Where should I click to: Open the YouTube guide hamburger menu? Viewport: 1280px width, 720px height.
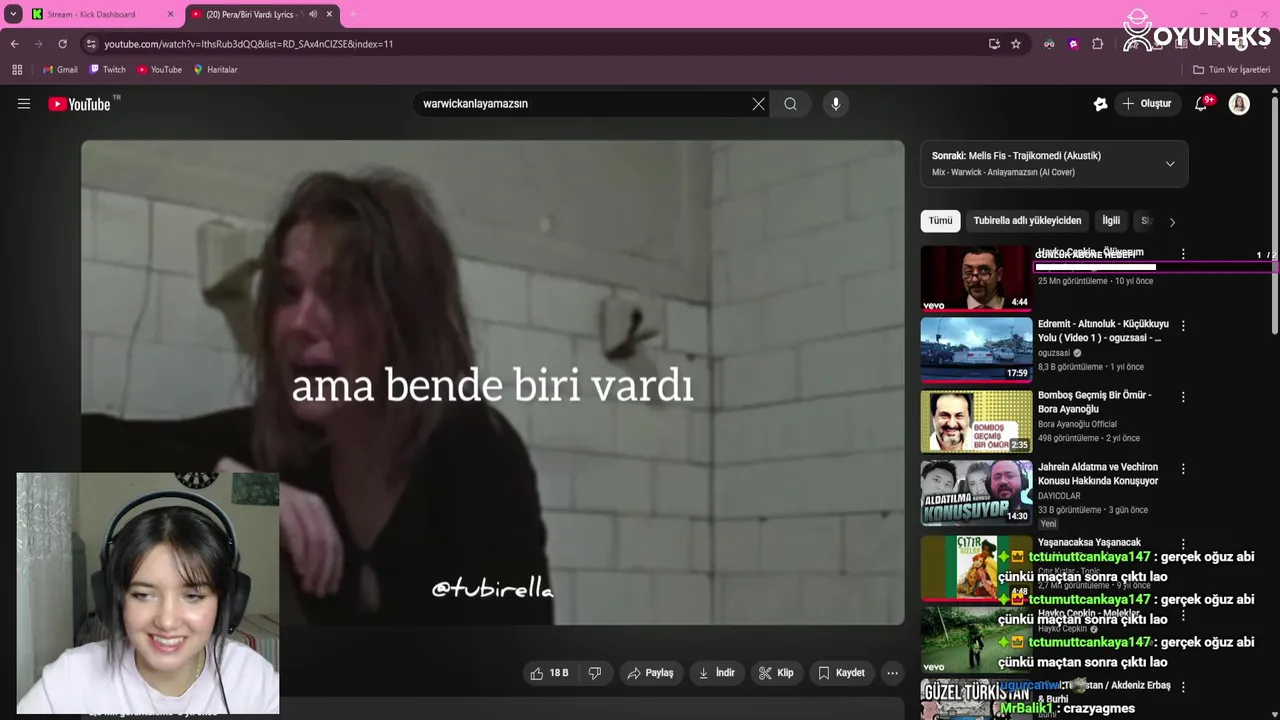(24, 104)
